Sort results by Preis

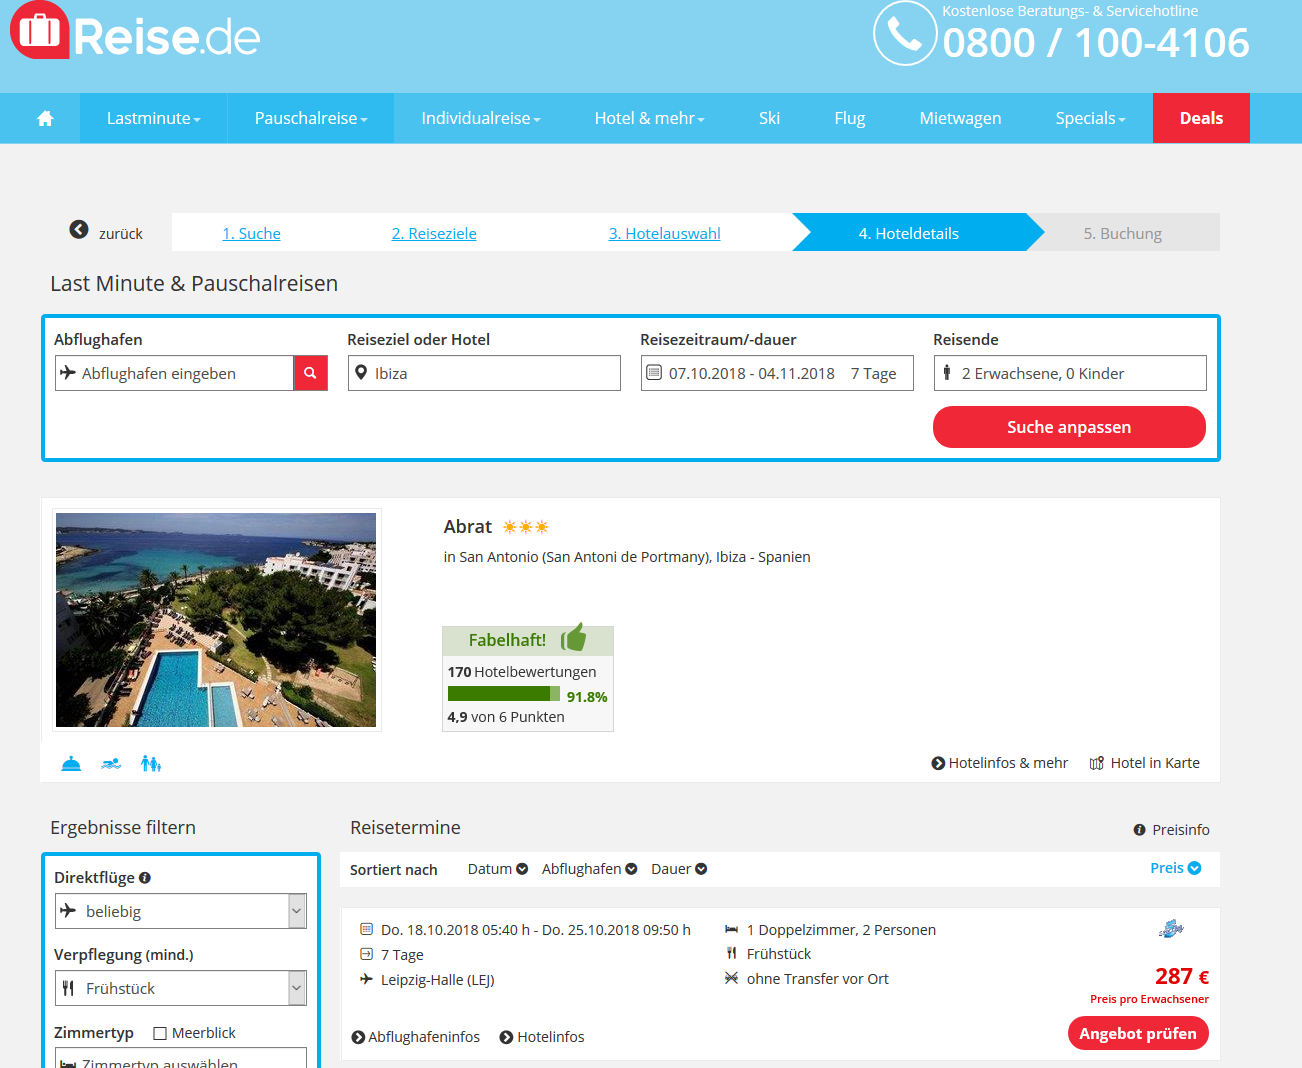click(1175, 868)
